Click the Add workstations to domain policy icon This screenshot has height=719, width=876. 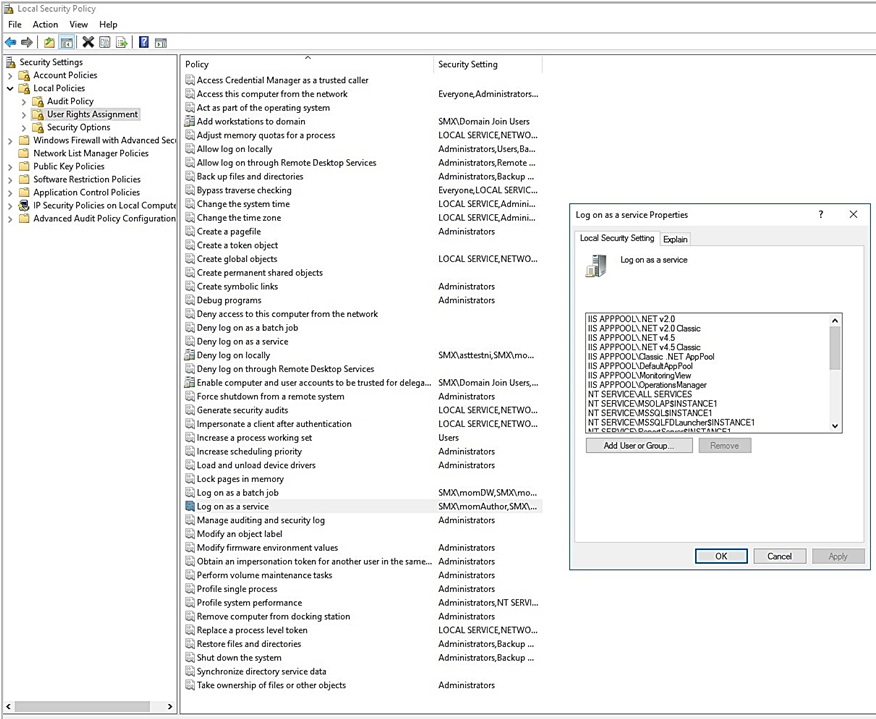[190, 121]
